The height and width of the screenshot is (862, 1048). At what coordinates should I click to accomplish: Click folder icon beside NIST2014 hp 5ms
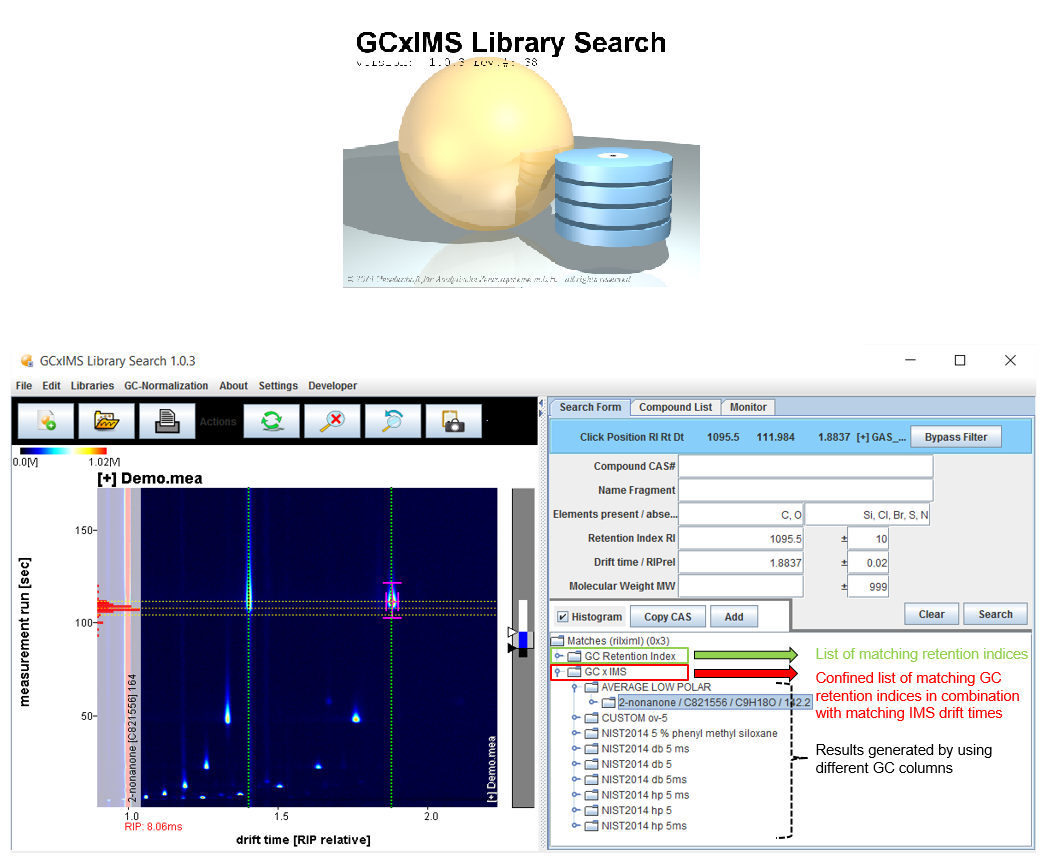(591, 826)
